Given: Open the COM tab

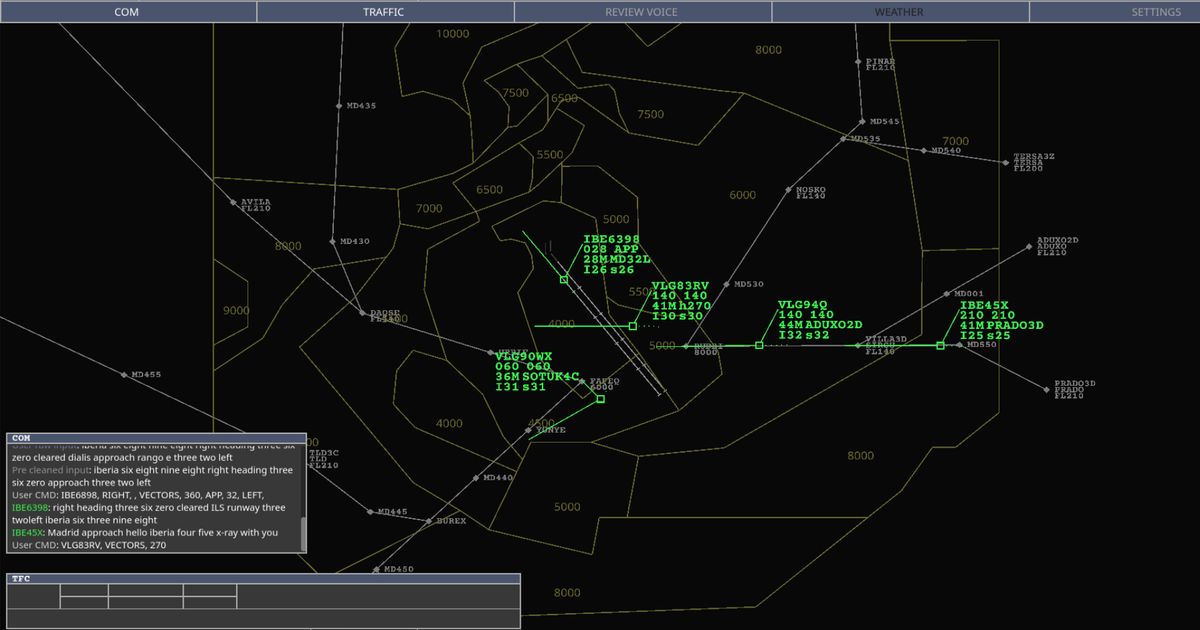Looking at the screenshot, I should point(128,12).
